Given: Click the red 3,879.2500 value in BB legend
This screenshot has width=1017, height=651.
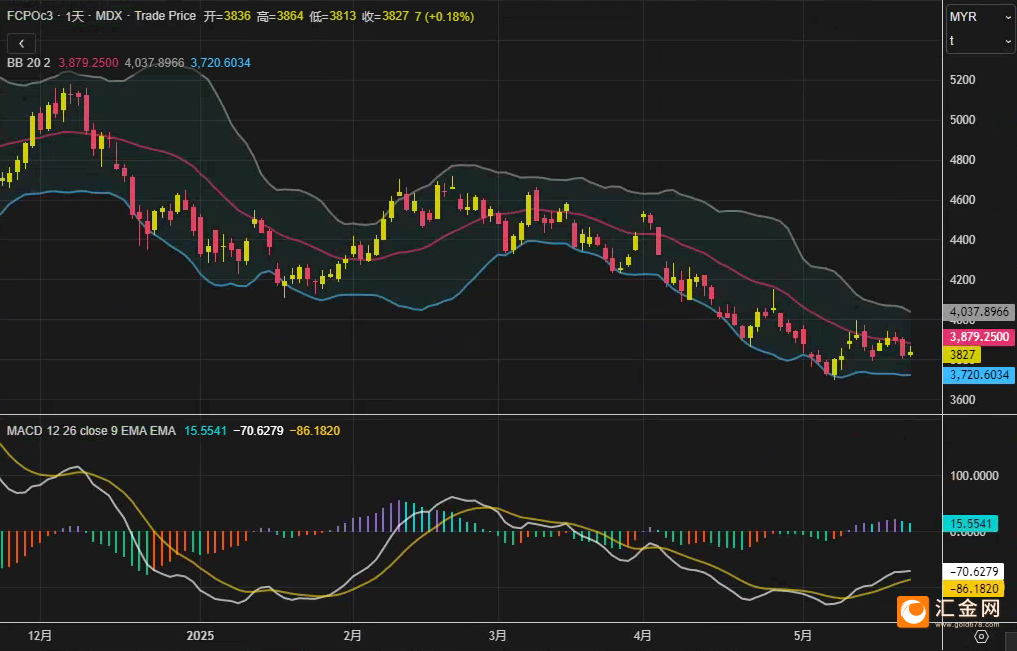Looking at the screenshot, I should point(88,63).
